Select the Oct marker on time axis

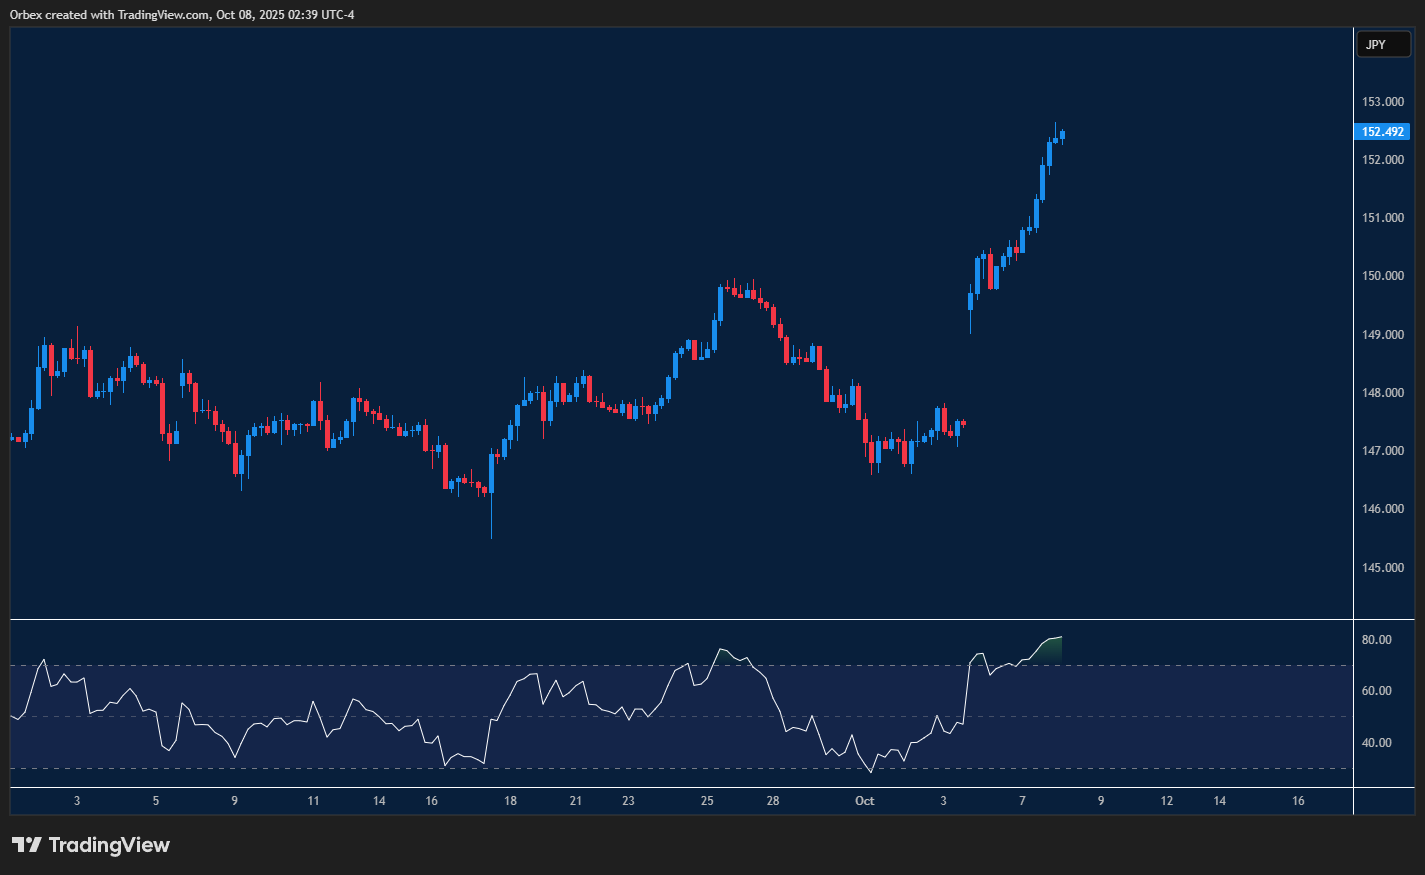click(865, 801)
